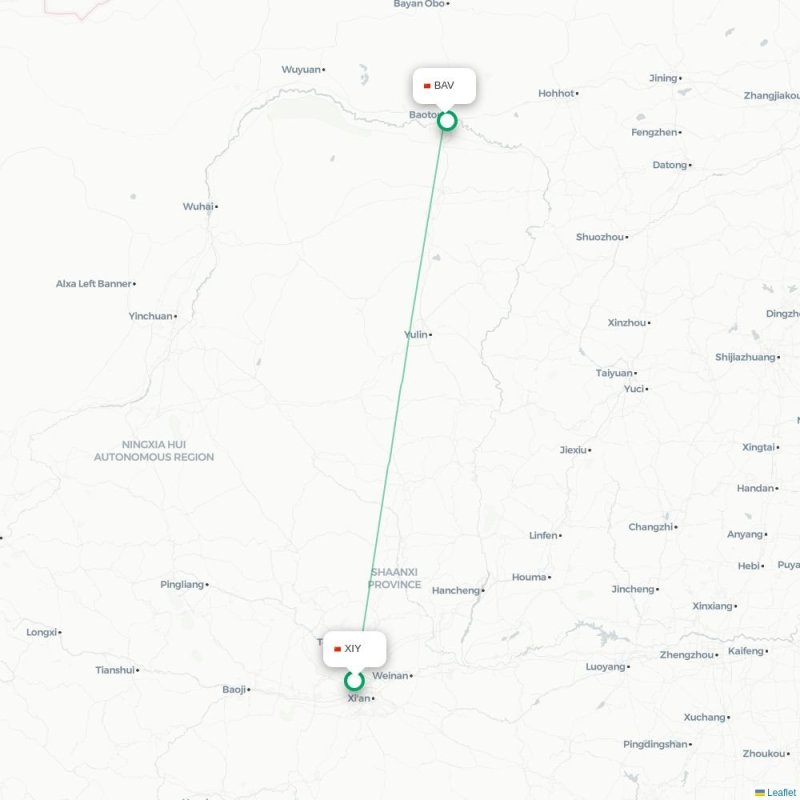Viewport: 800px width, 800px height.
Task: Click the Datong city label
Action: [x=670, y=165]
